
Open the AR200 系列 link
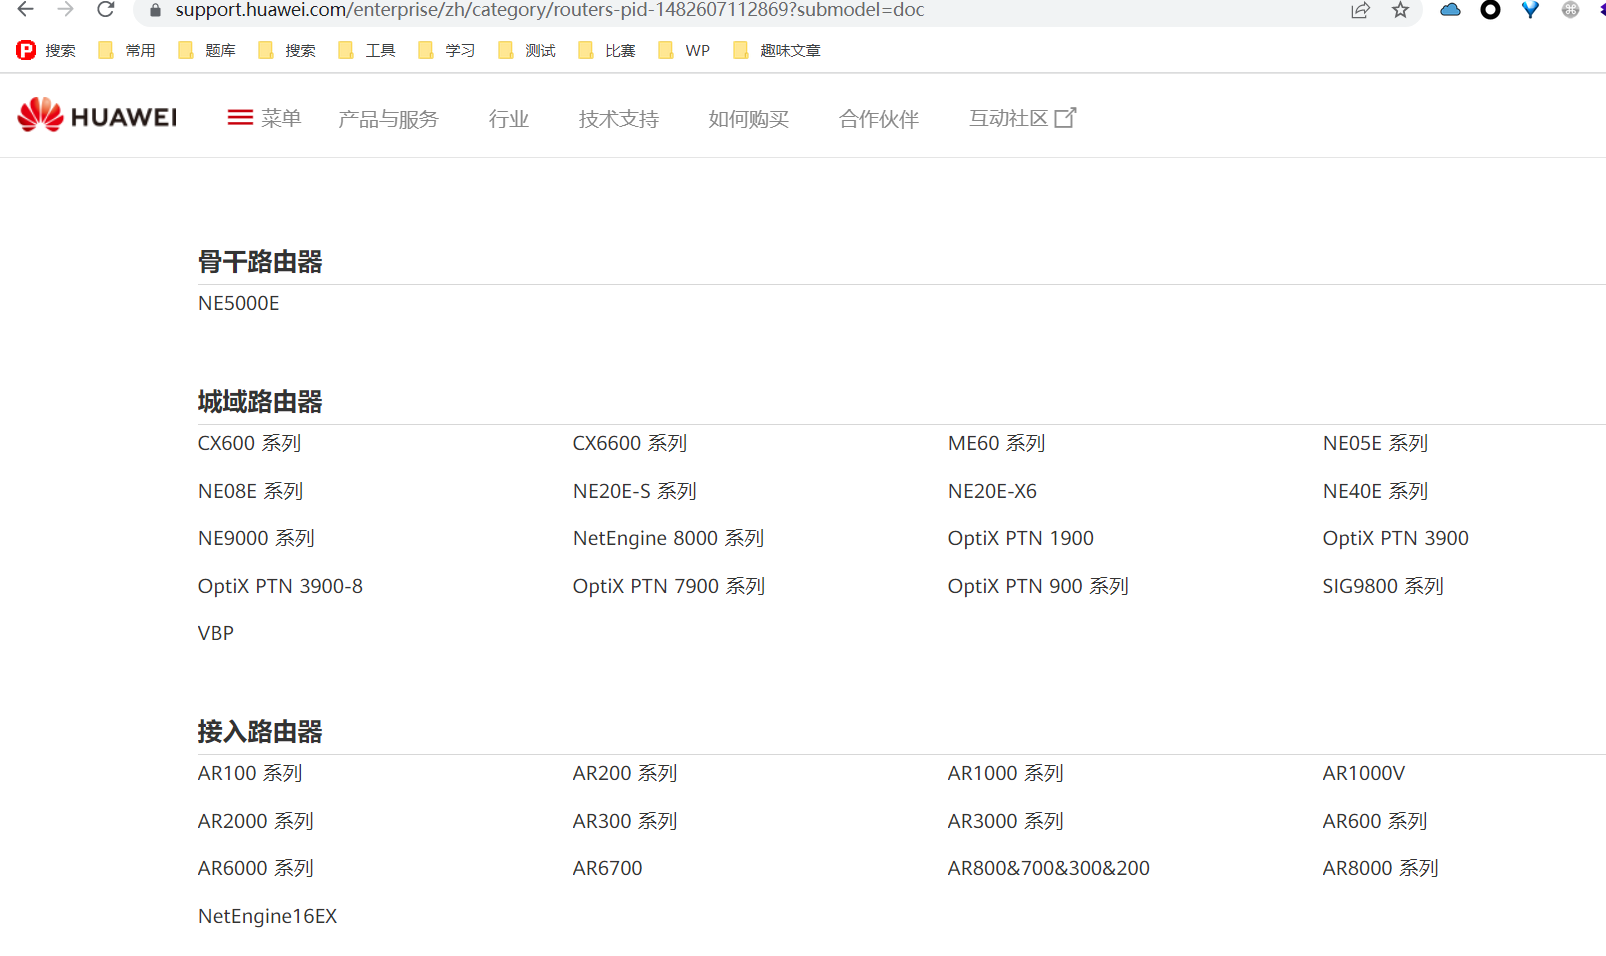(x=625, y=773)
